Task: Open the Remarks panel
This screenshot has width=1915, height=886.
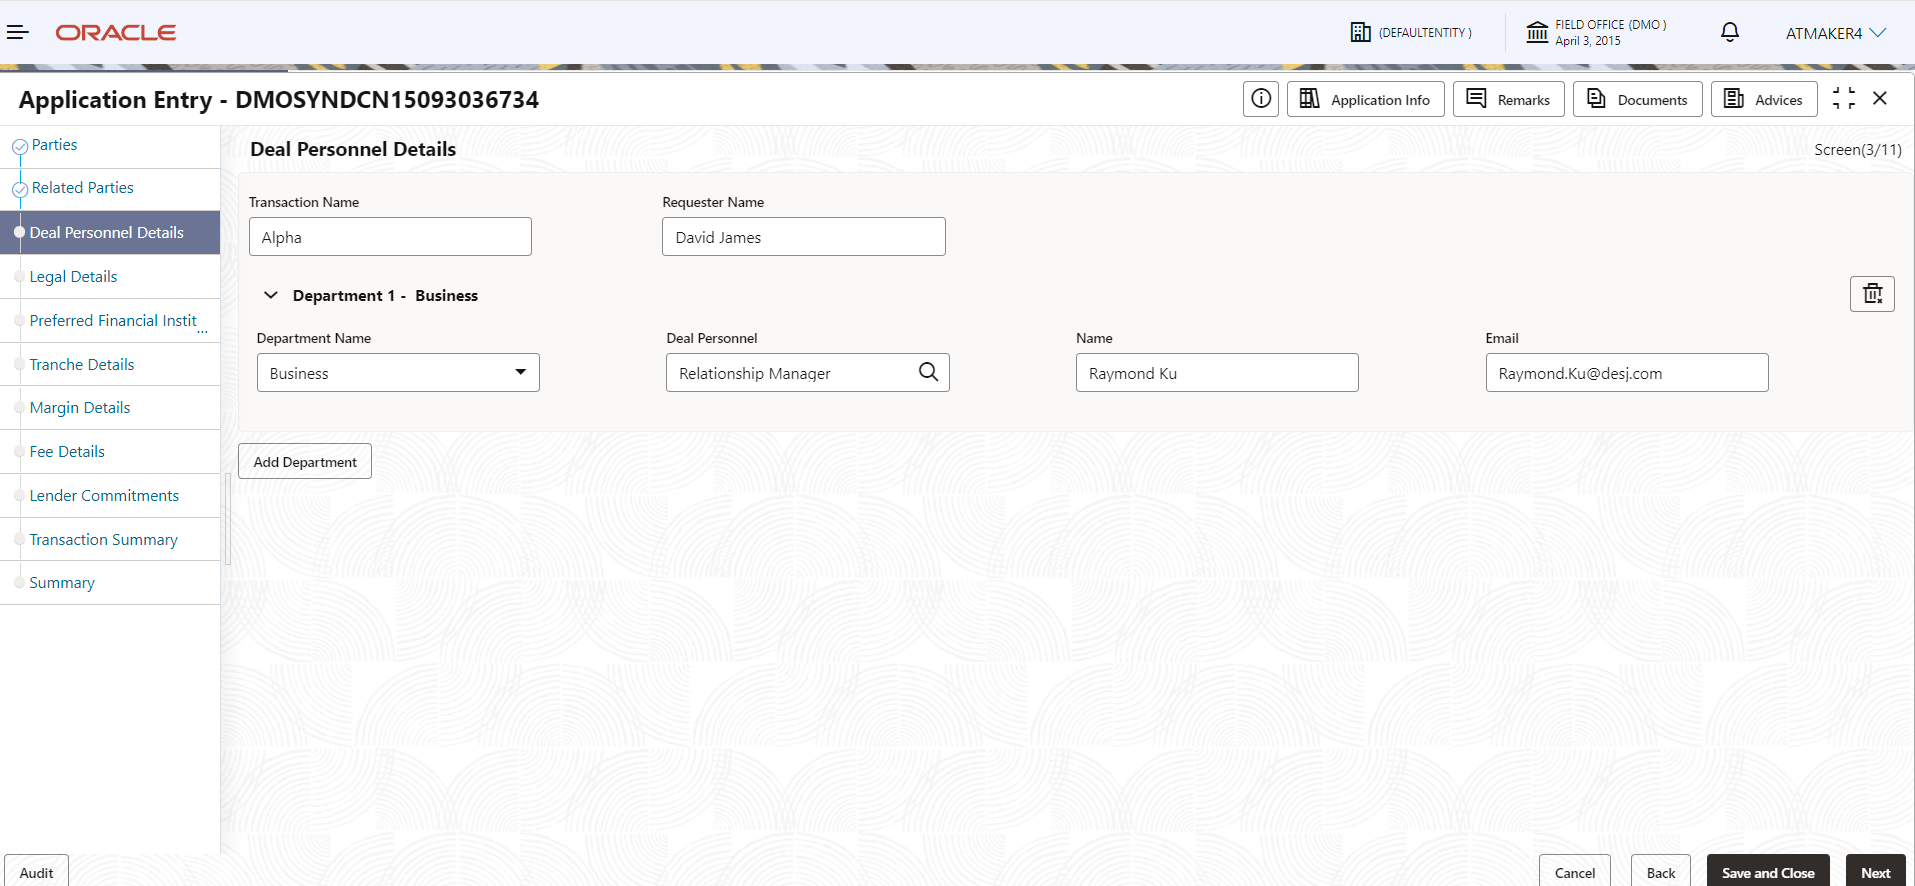Action: (x=1508, y=99)
